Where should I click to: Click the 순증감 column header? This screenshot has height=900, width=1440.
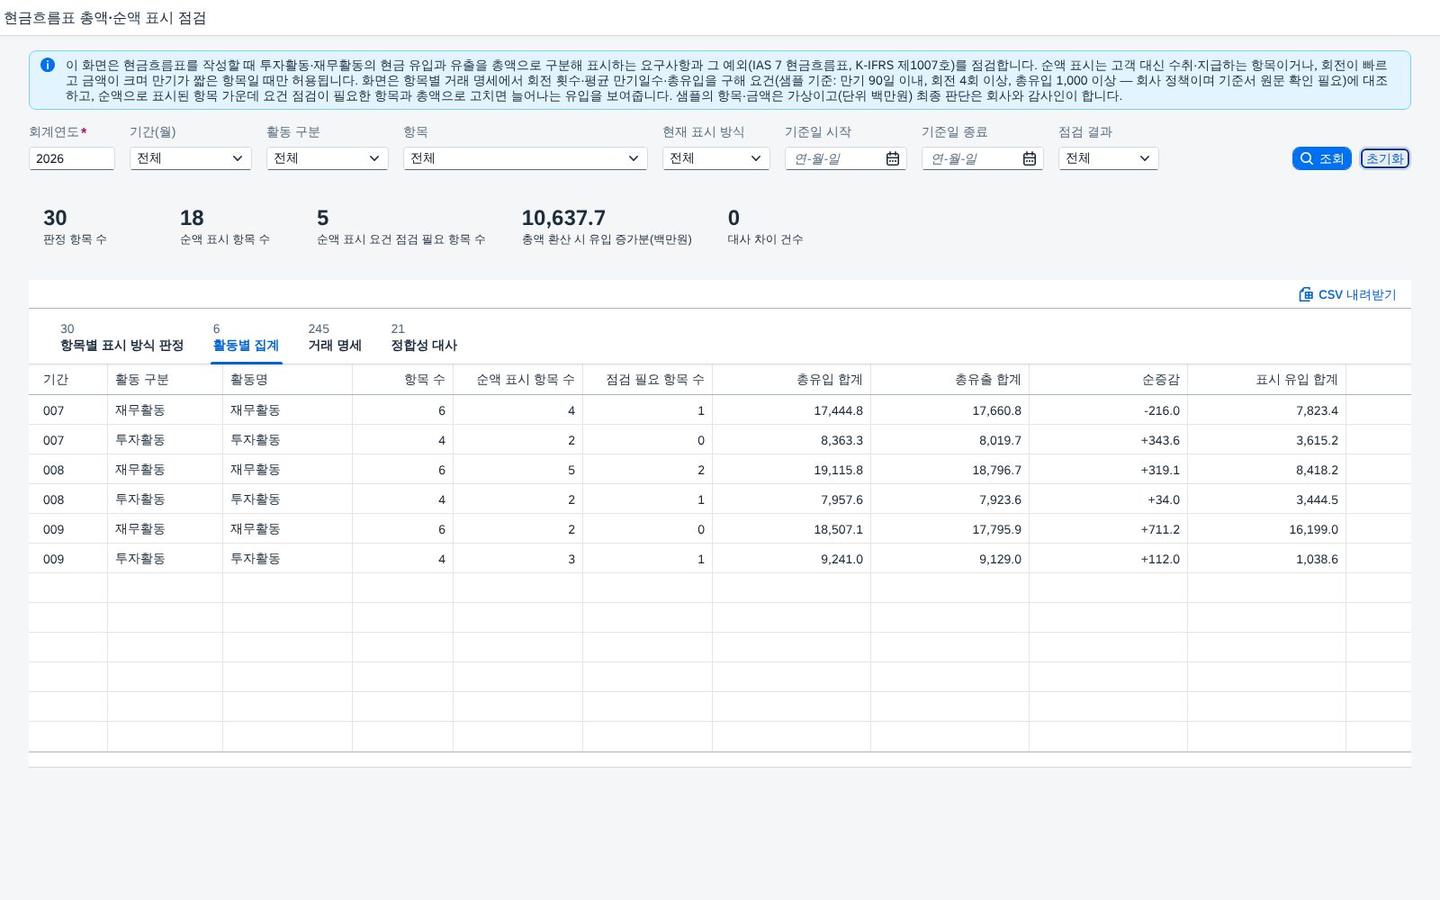(x=1108, y=380)
